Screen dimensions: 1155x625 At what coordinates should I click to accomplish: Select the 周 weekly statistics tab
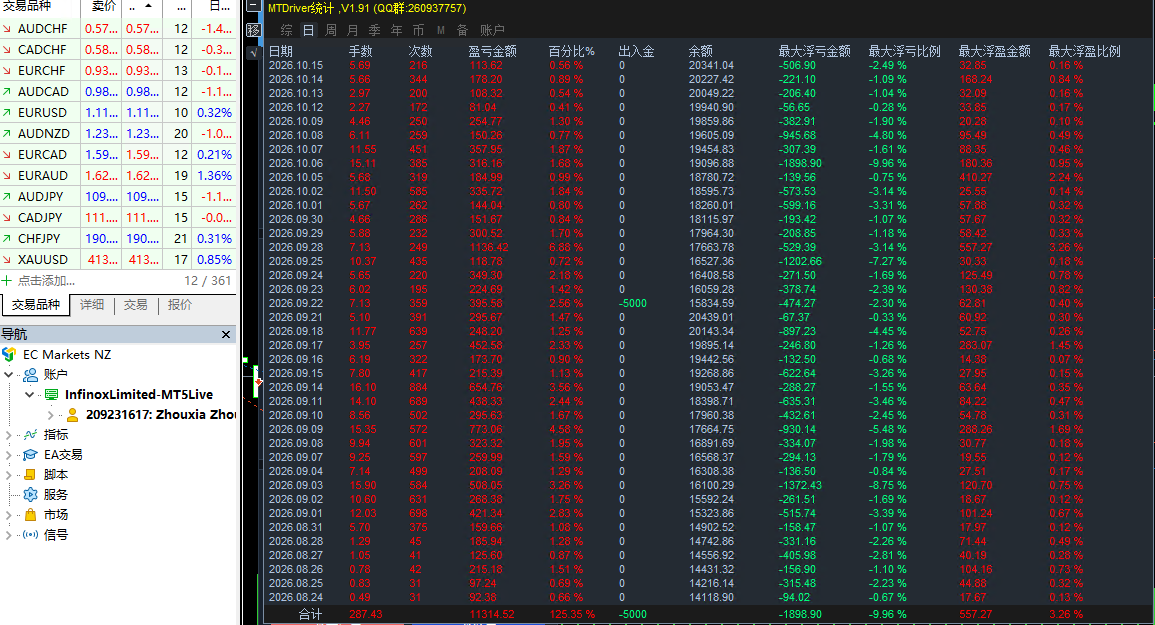(x=331, y=30)
